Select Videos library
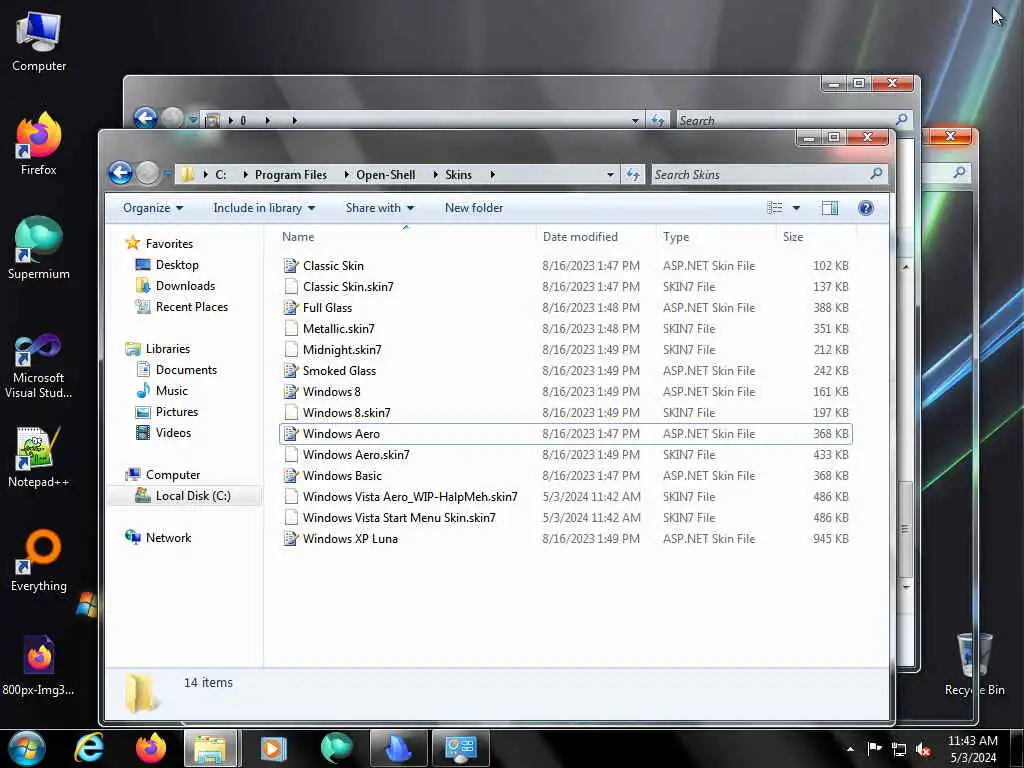Screen dimensions: 1024x768 tap(173, 432)
